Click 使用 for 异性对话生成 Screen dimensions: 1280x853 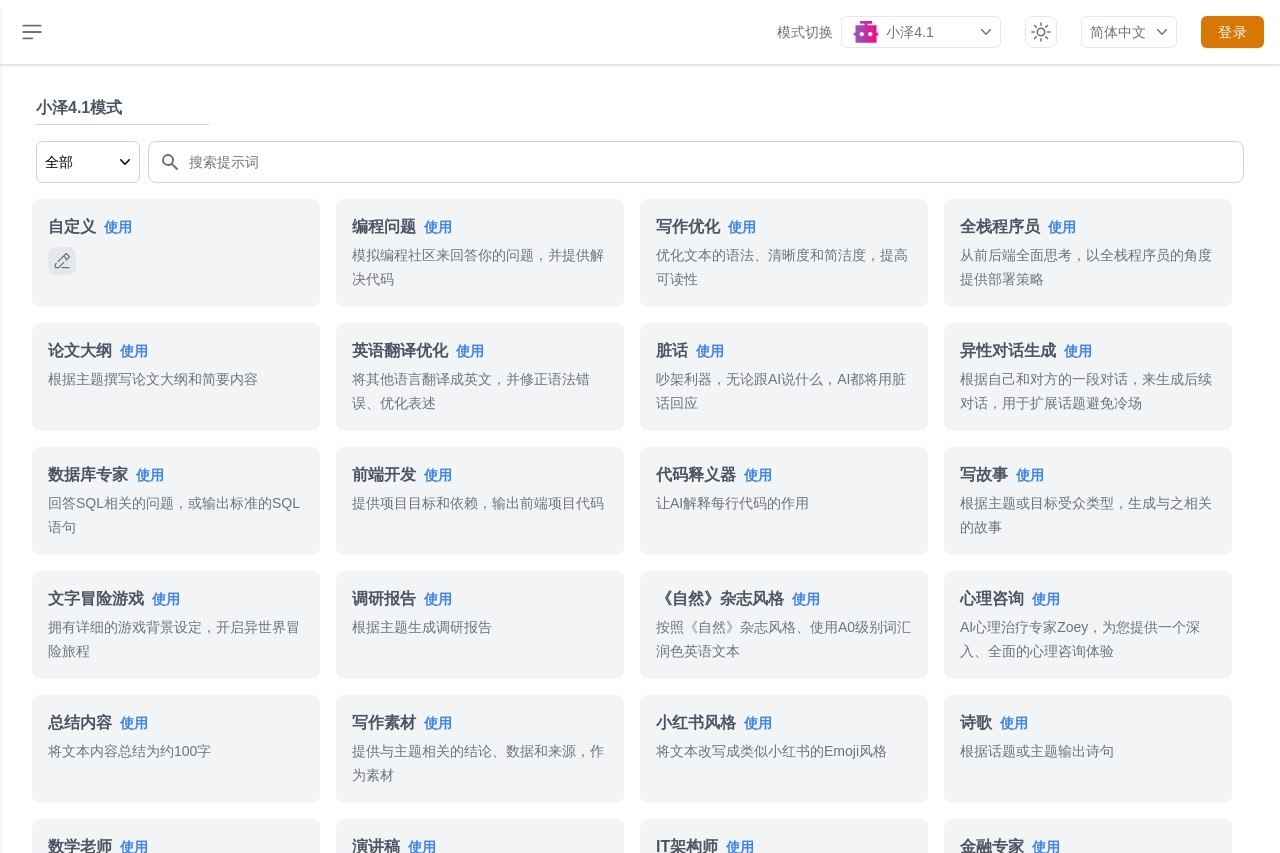pyautogui.click(x=1078, y=351)
